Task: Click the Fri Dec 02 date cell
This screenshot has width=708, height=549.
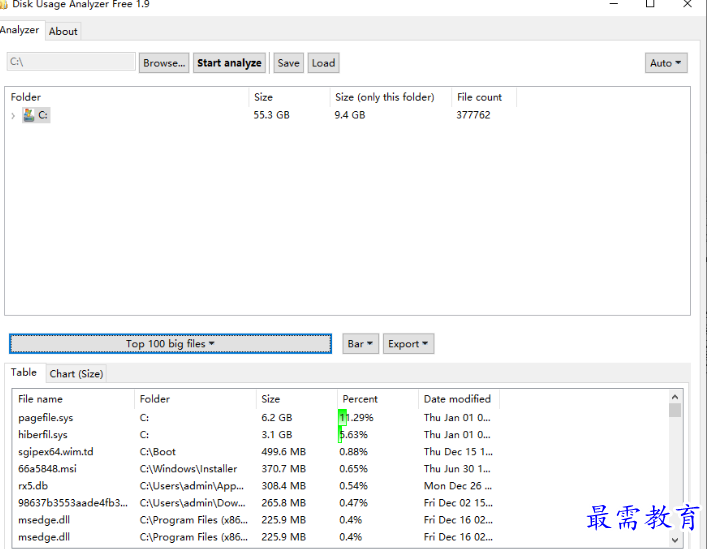Action: pyautogui.click(x=458, y=503)
